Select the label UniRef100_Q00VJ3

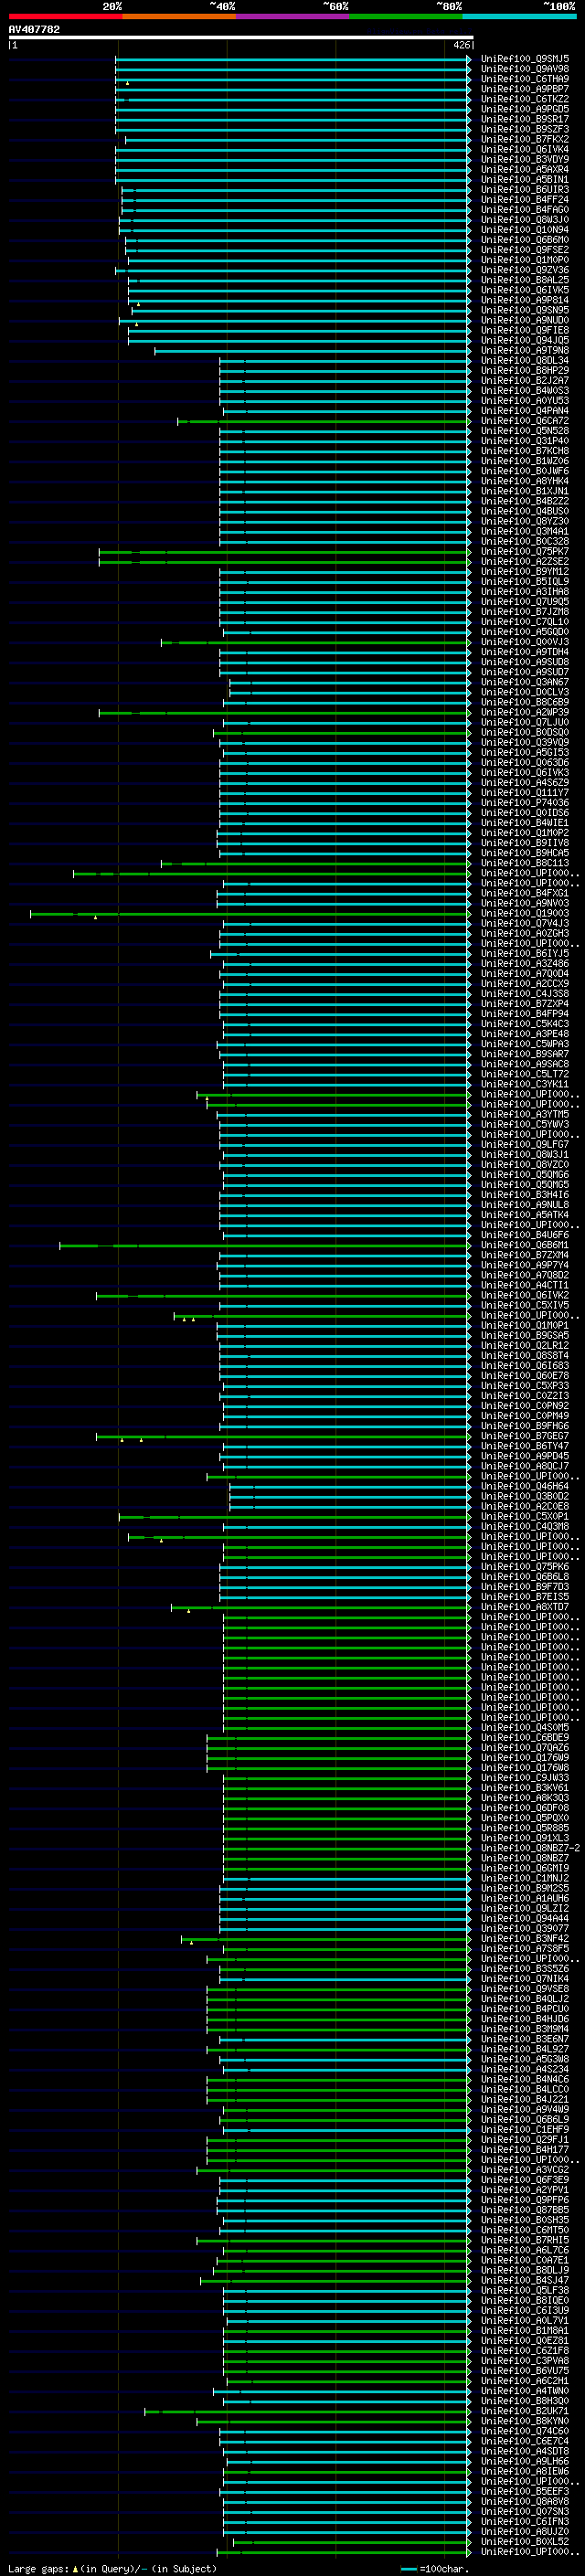524,642
